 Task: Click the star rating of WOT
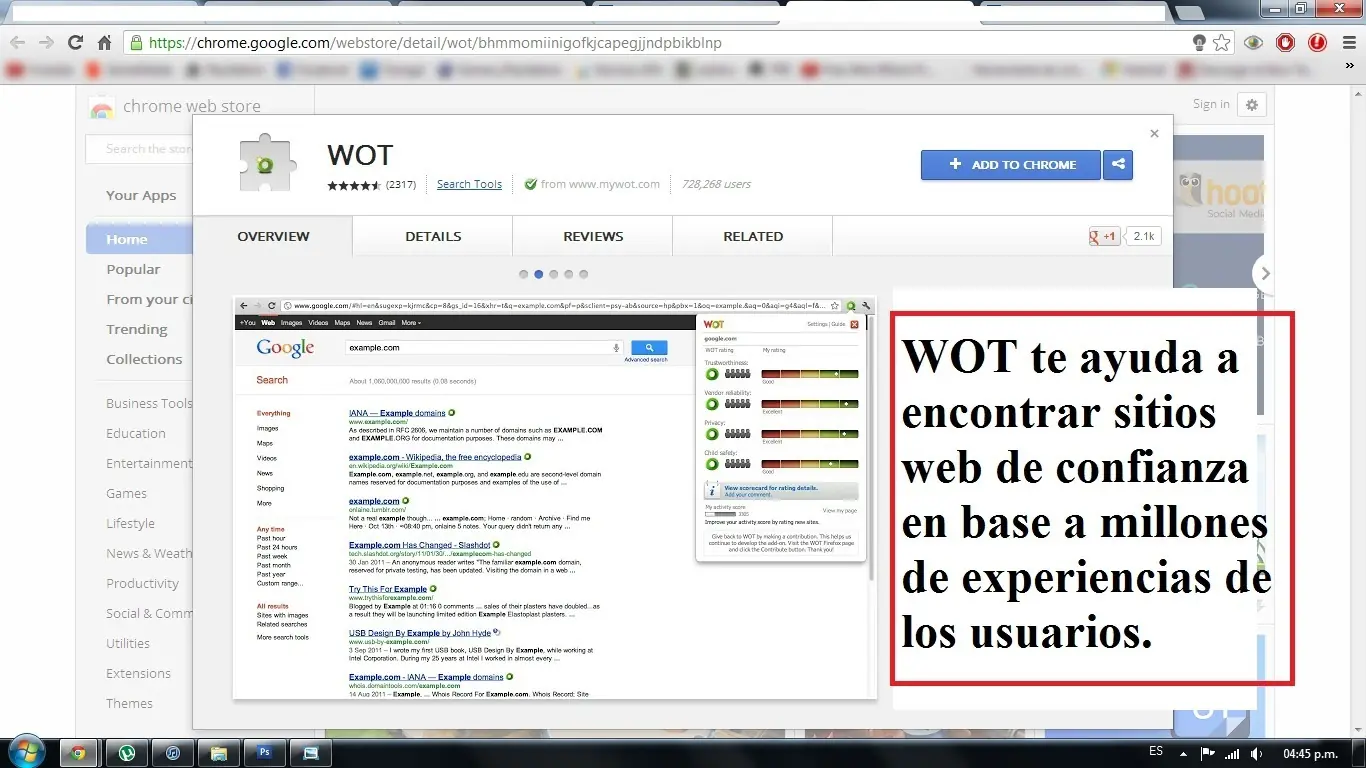click(x=354, y=185)
